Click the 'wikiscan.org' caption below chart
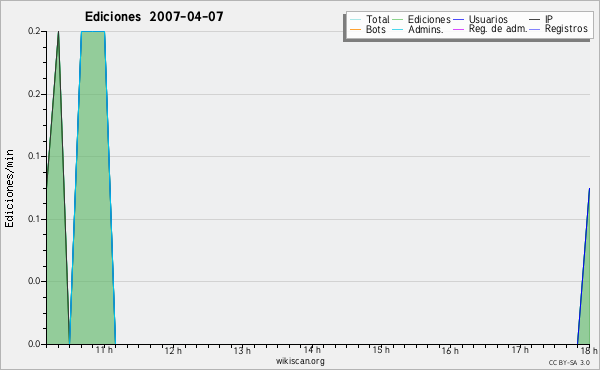Screen dimensions: 600x370 click(300, 361)
